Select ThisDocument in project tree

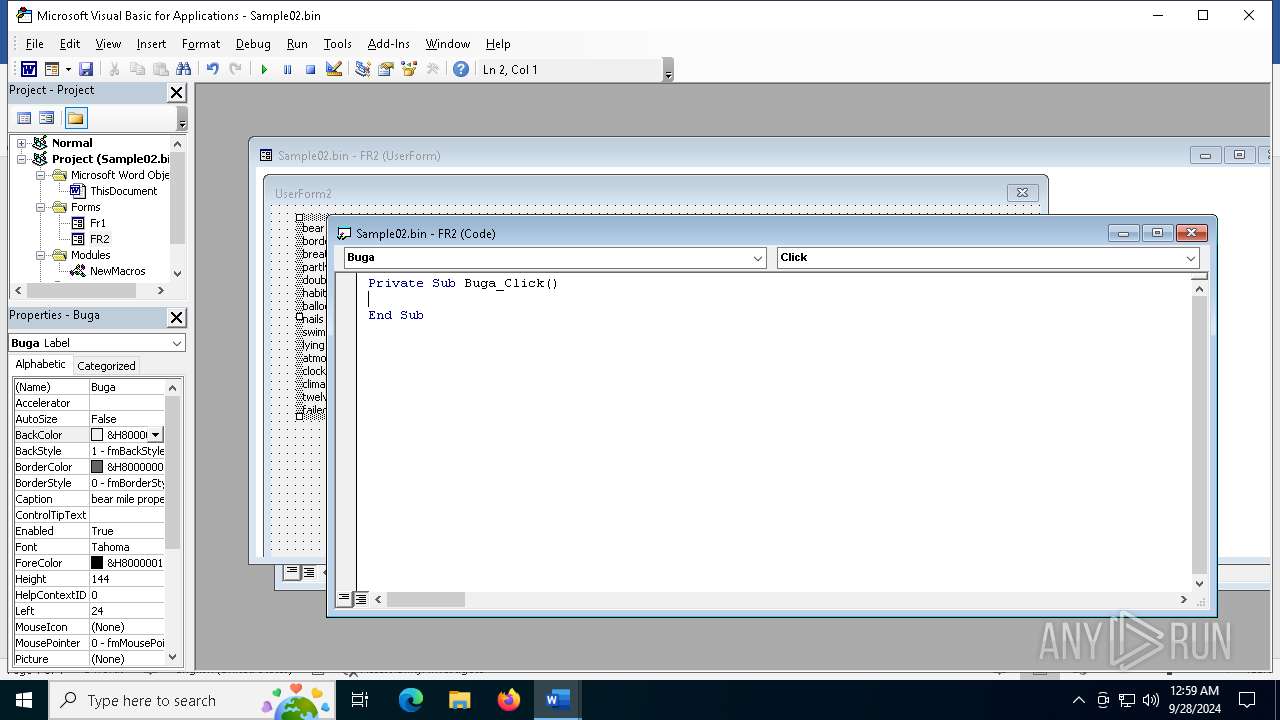(123, 191)
